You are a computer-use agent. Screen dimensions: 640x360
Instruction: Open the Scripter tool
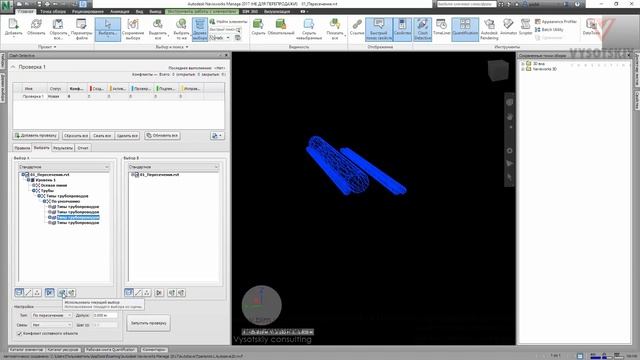[525, 27]
